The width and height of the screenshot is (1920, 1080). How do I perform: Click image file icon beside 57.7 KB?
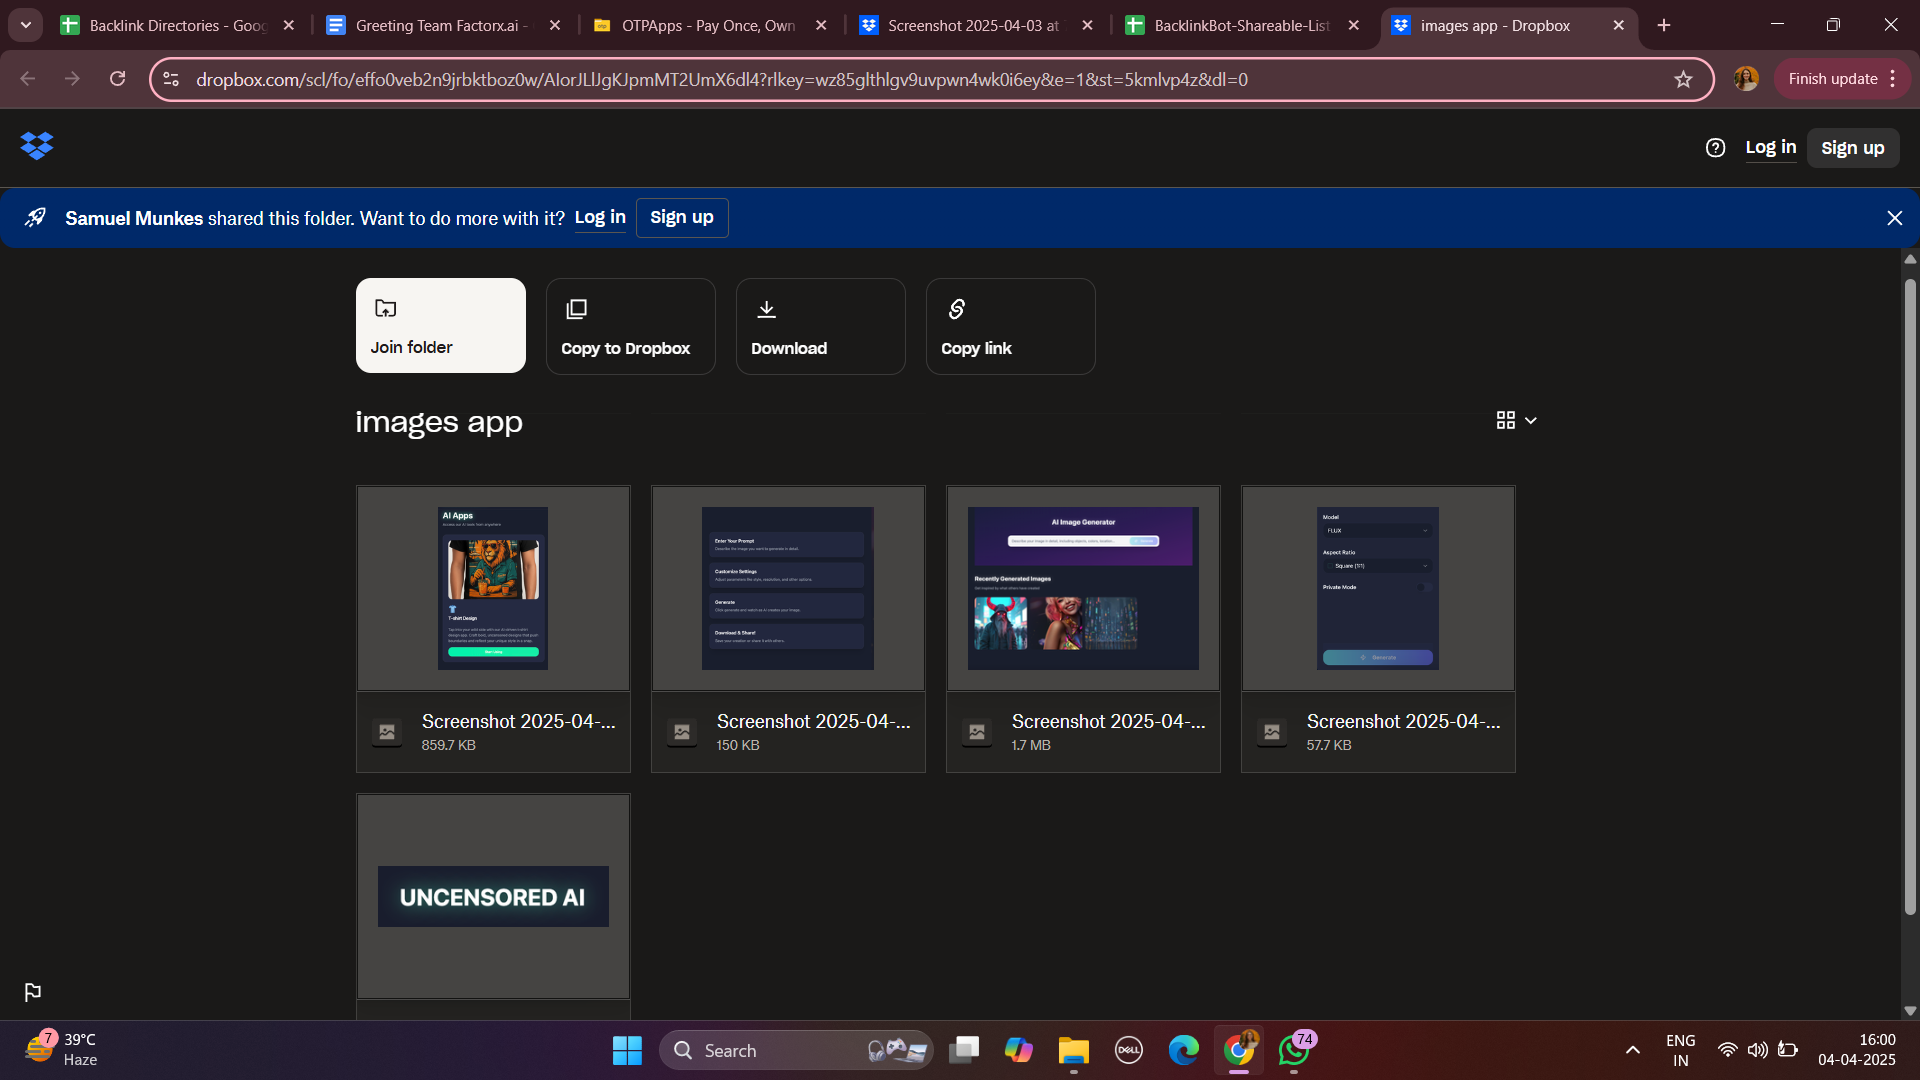(1272, 732)
